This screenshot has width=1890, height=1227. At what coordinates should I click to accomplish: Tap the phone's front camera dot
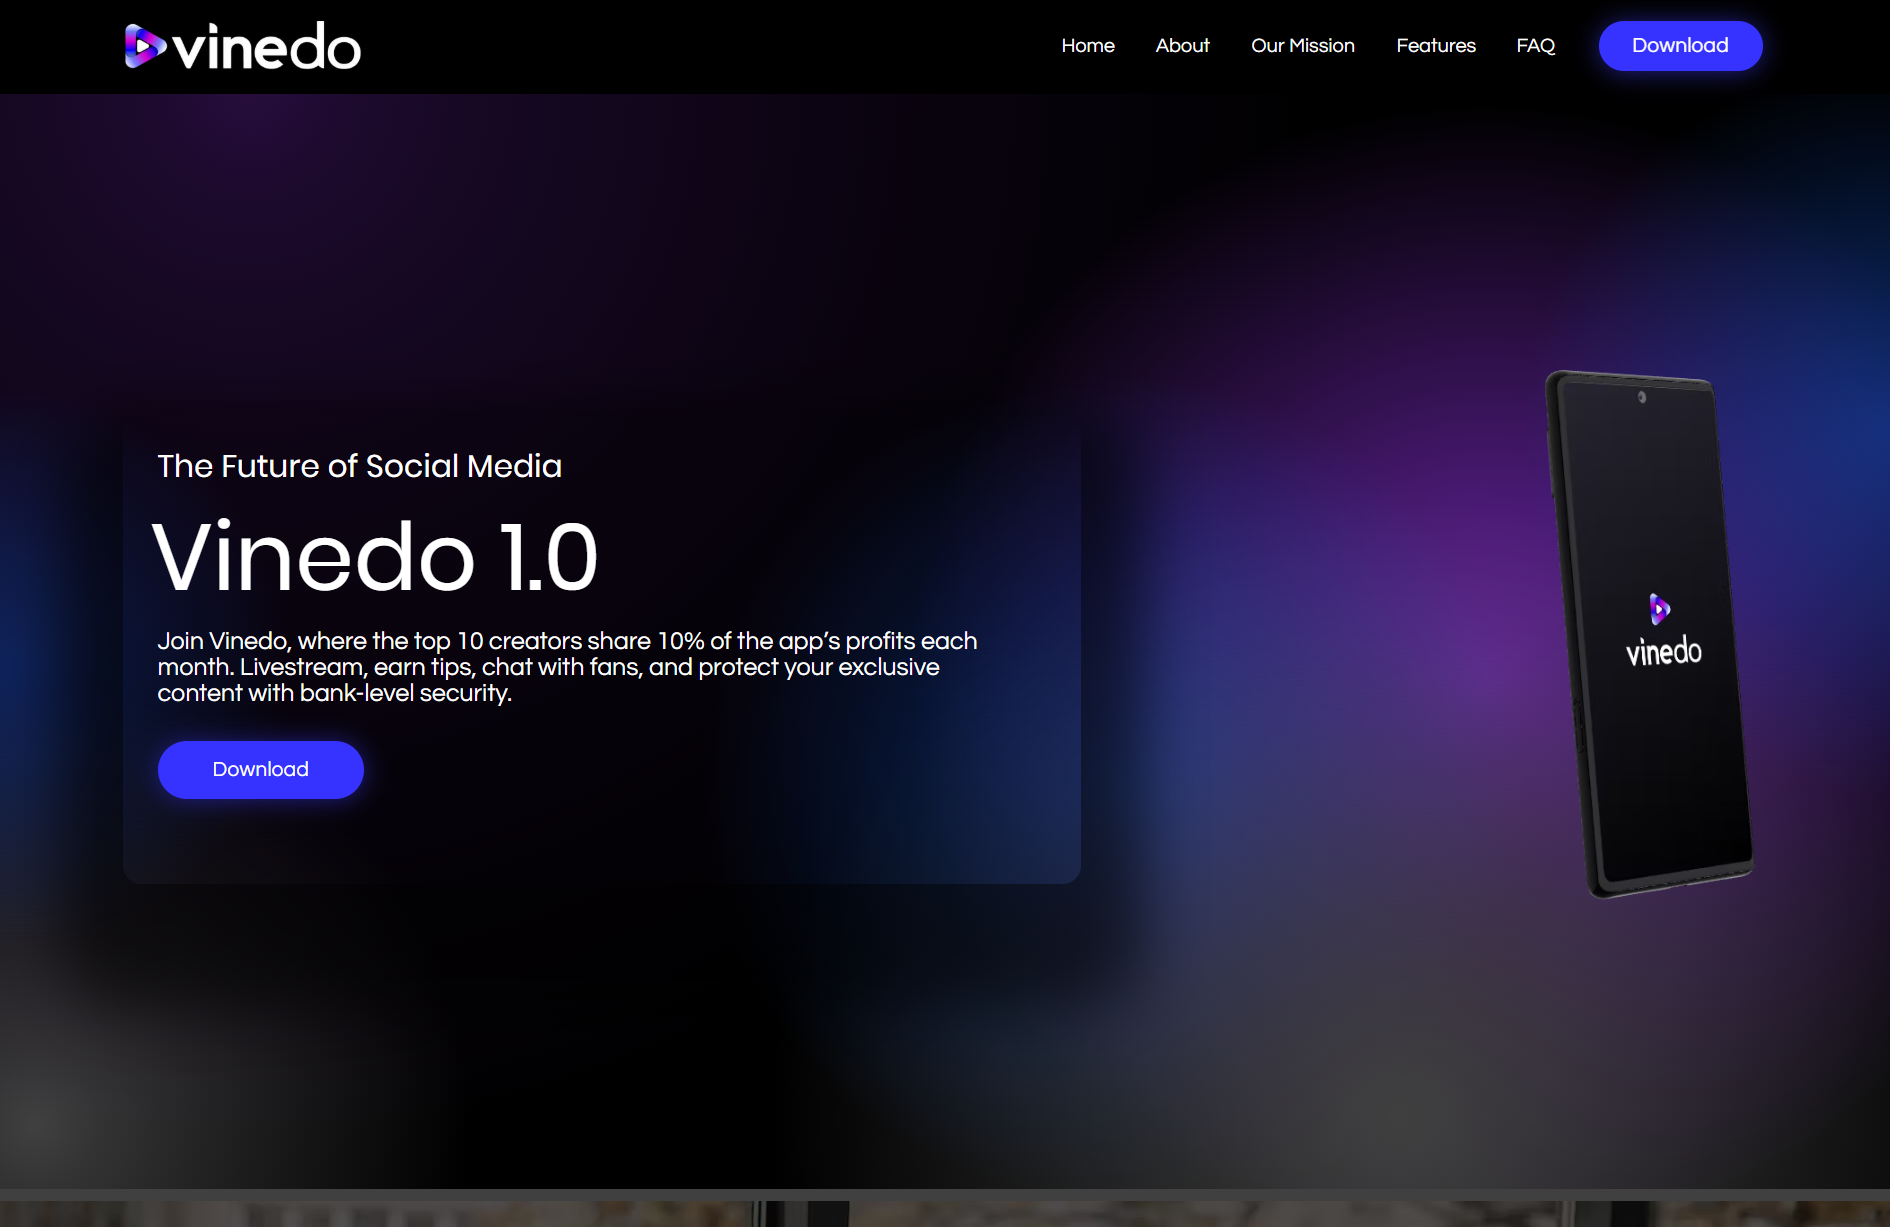(1641, 397)
